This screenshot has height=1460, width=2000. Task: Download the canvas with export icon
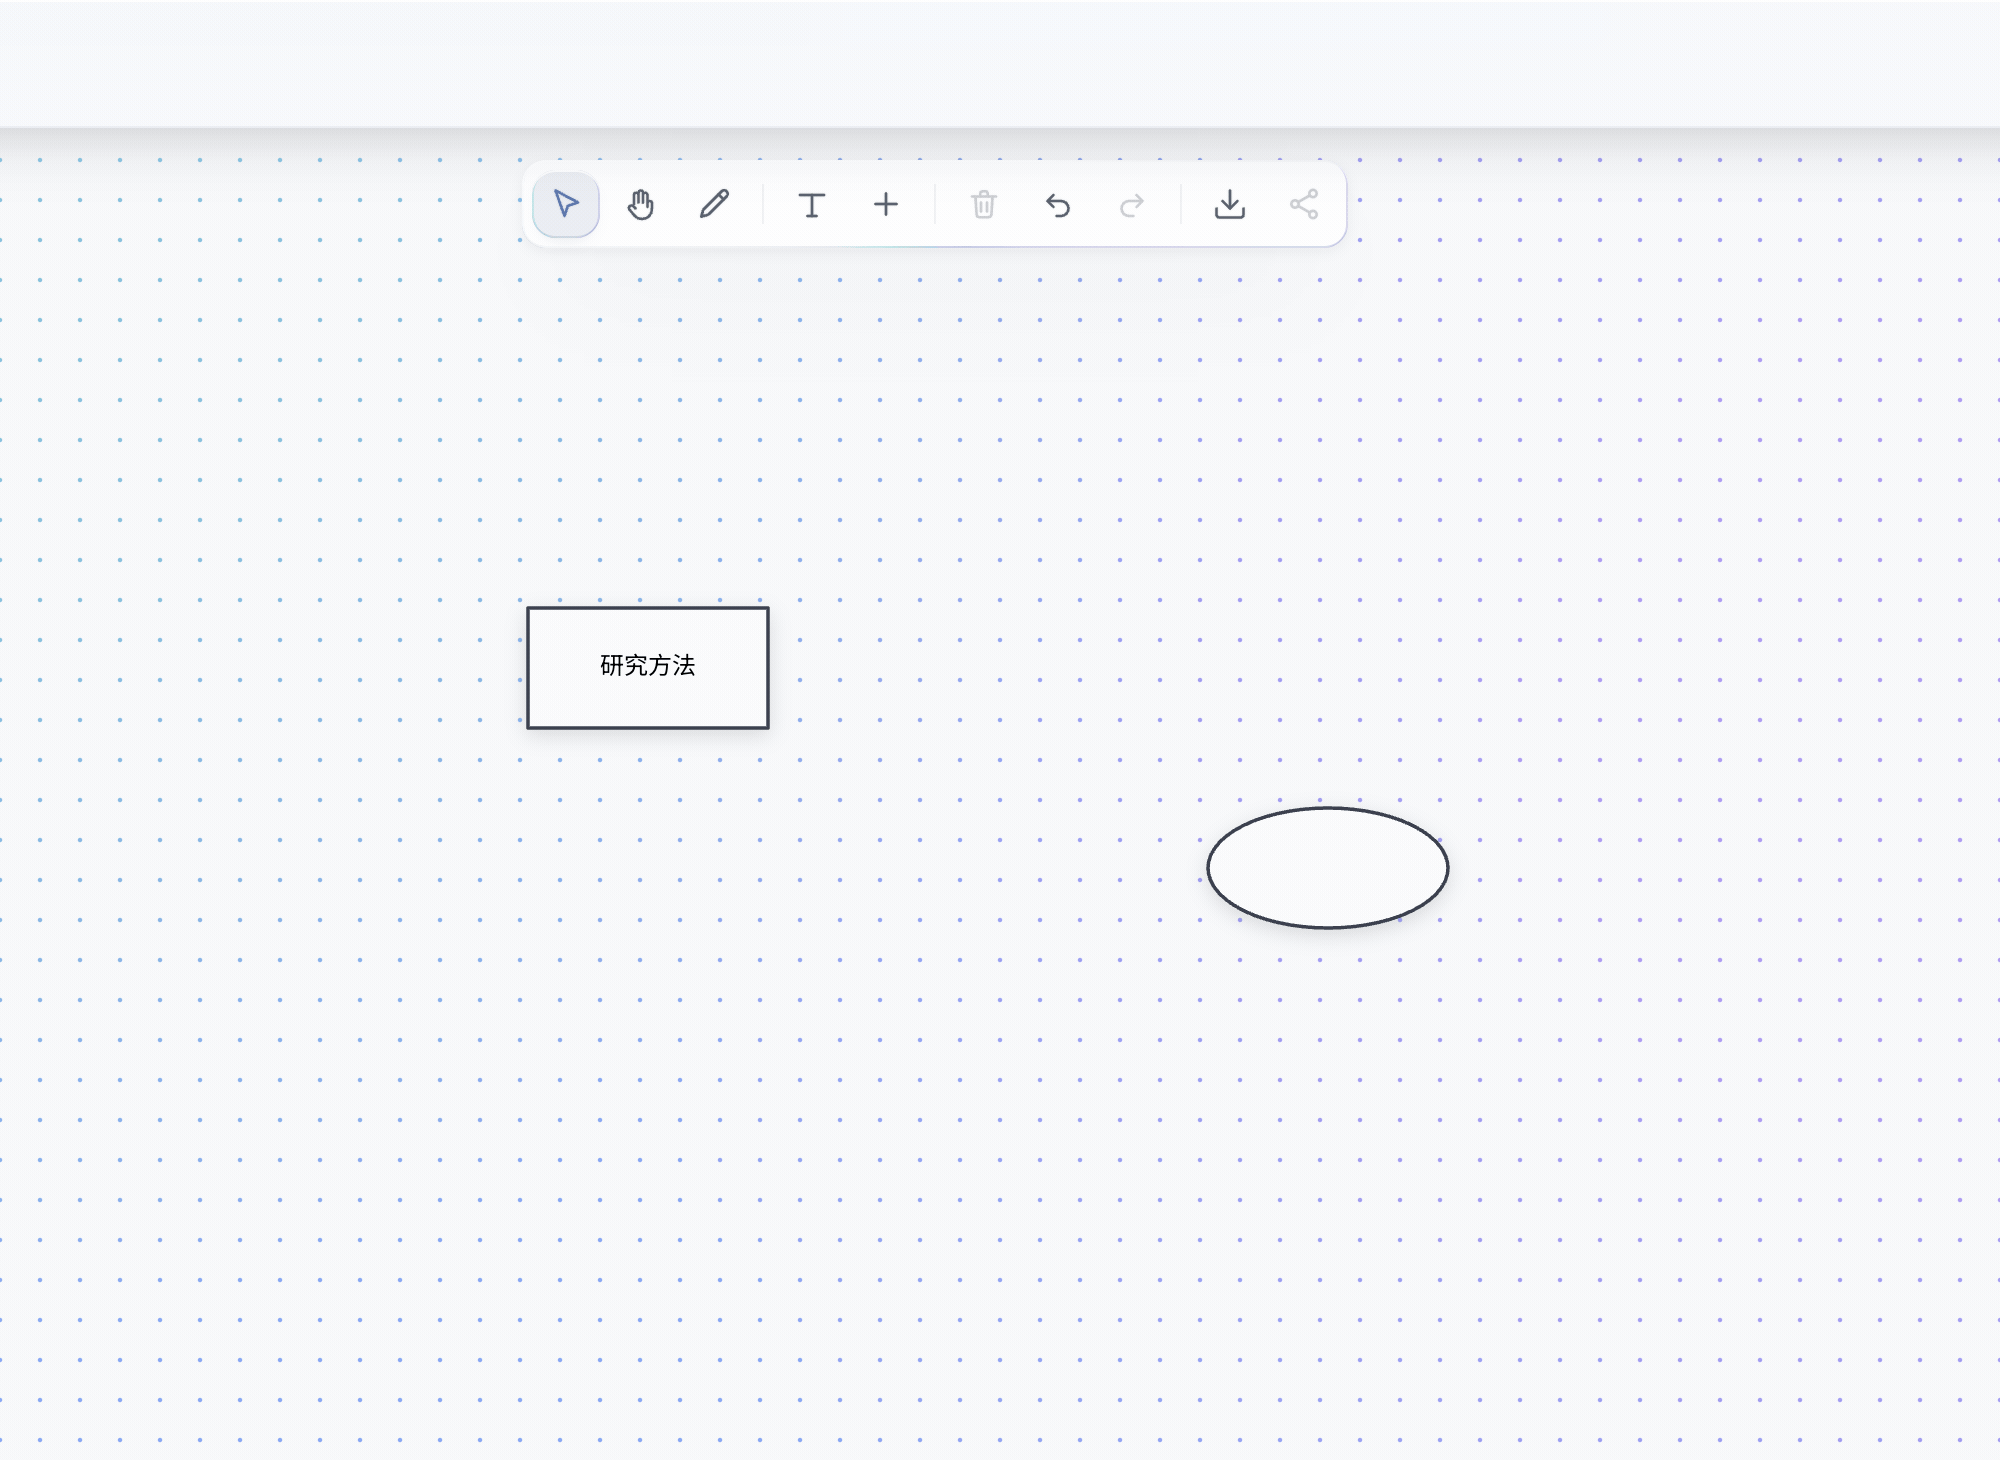(x=1230, y=205)
